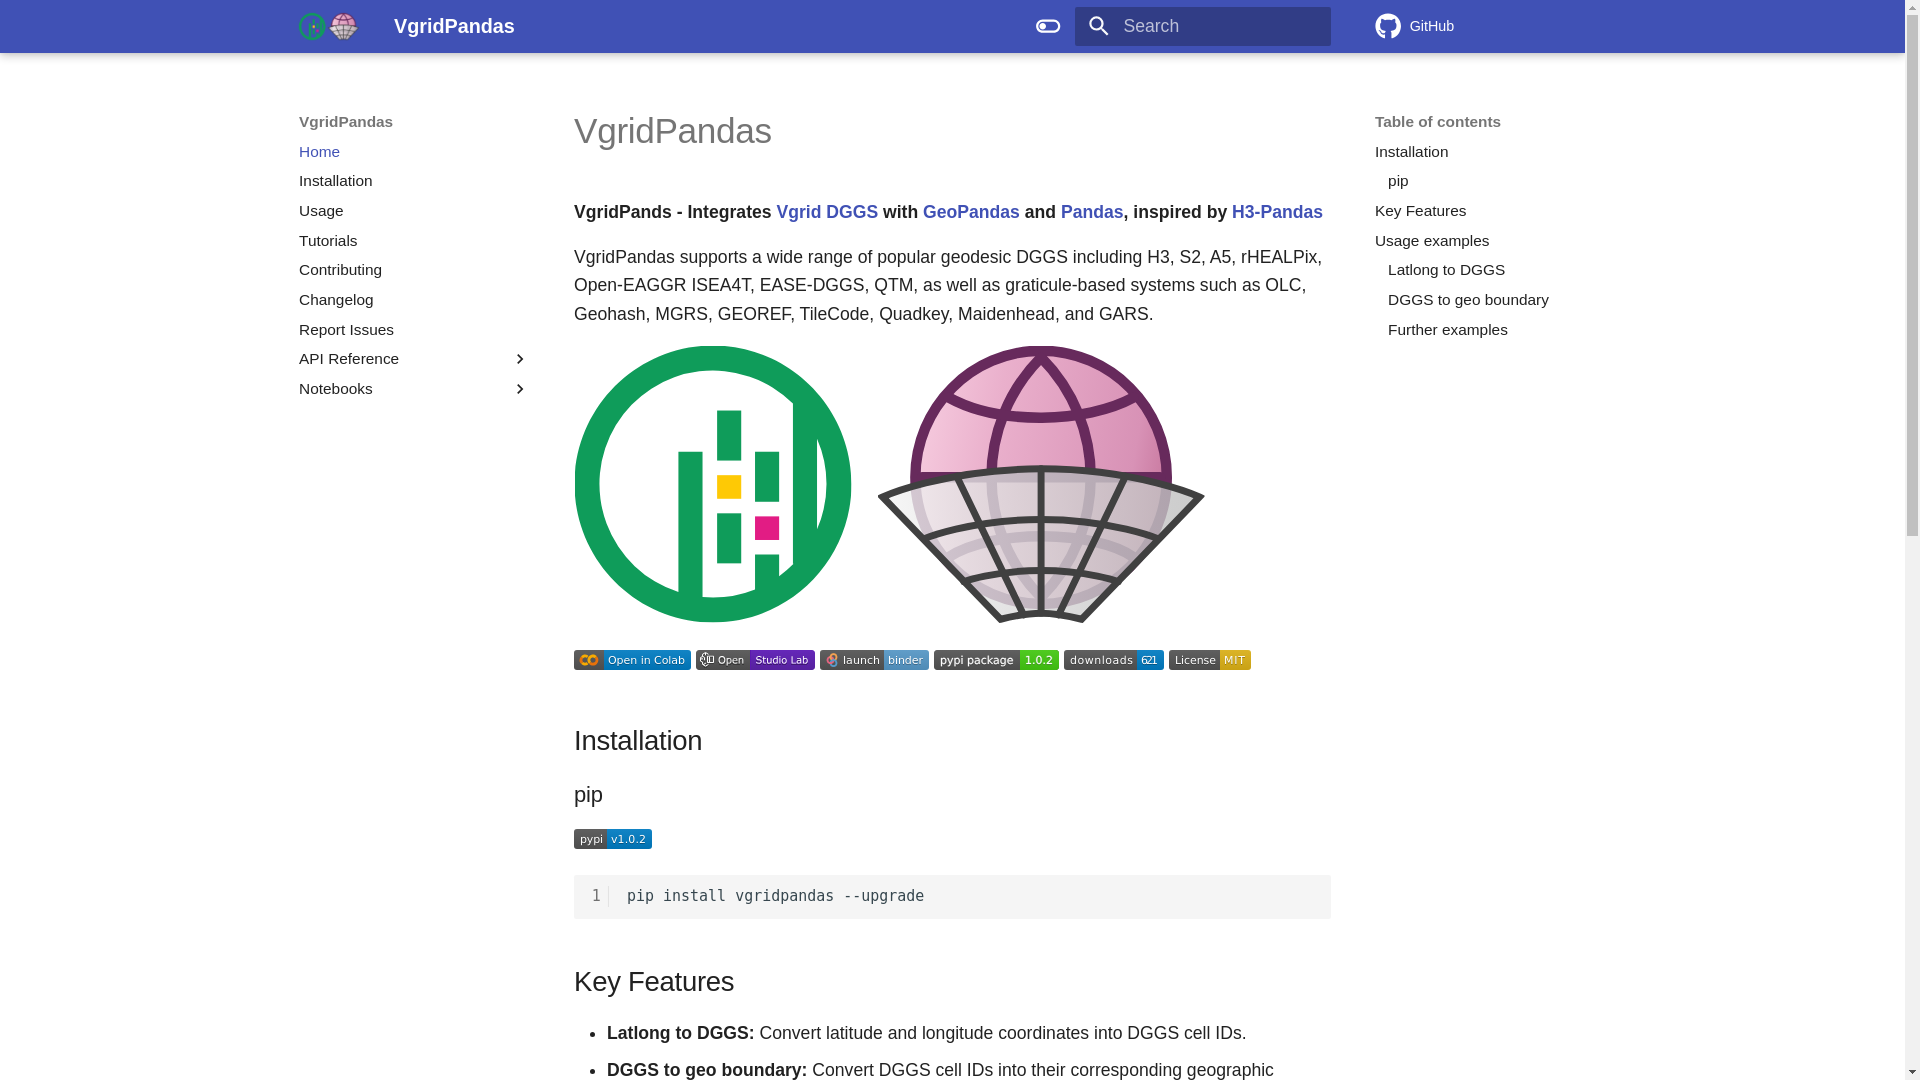Jump to Usage examples in table of contents

tap(1432, 241)
